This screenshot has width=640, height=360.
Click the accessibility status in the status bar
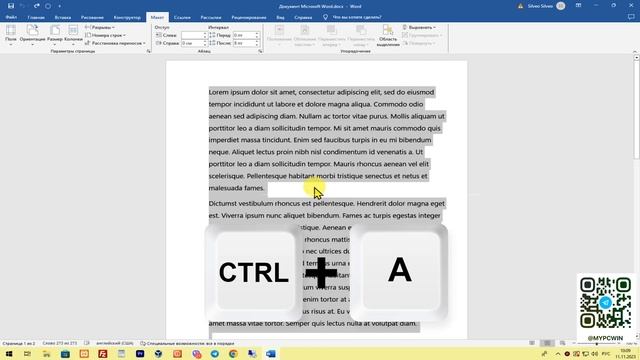click(187, 344)
